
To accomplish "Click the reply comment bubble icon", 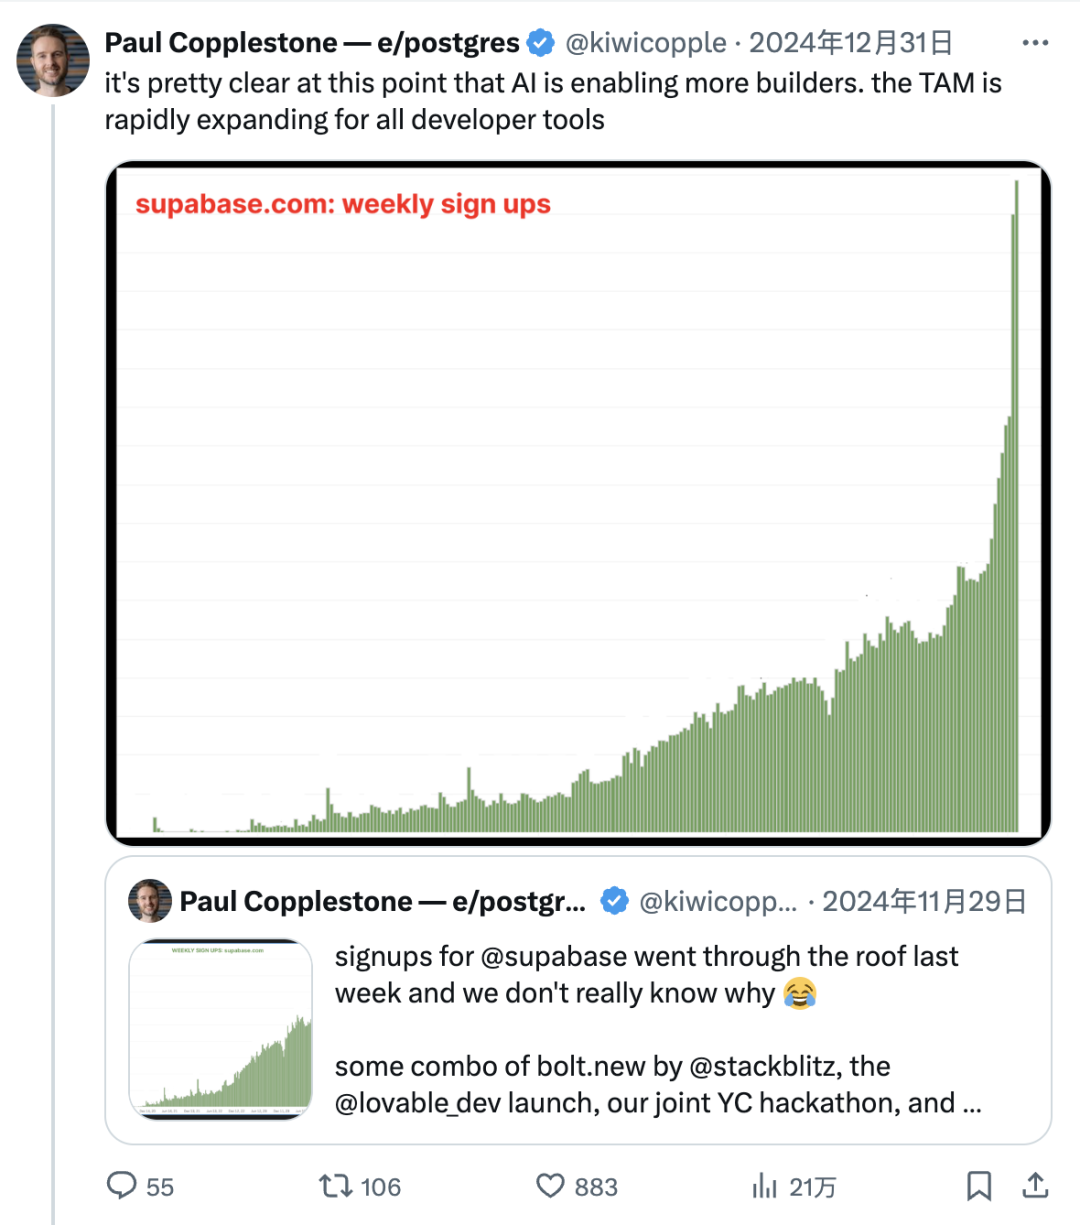I will (x=122, y=1186).
